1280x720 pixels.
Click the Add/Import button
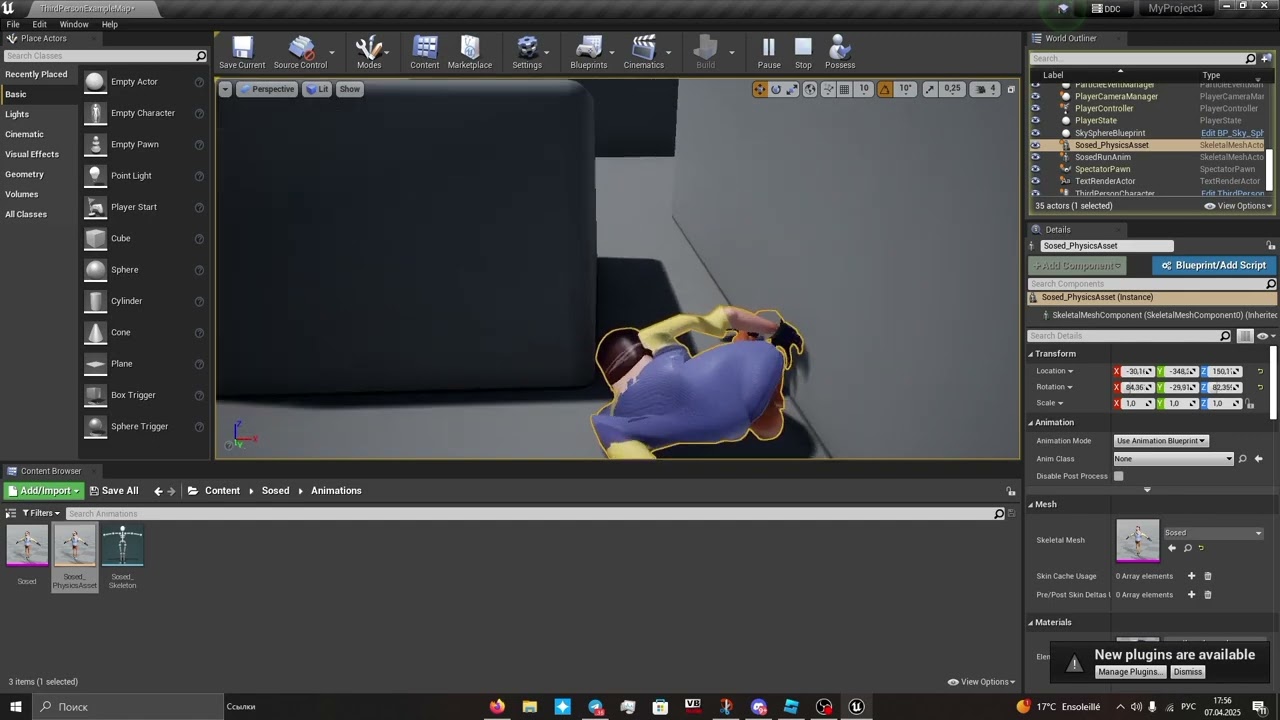pos(43,491)
